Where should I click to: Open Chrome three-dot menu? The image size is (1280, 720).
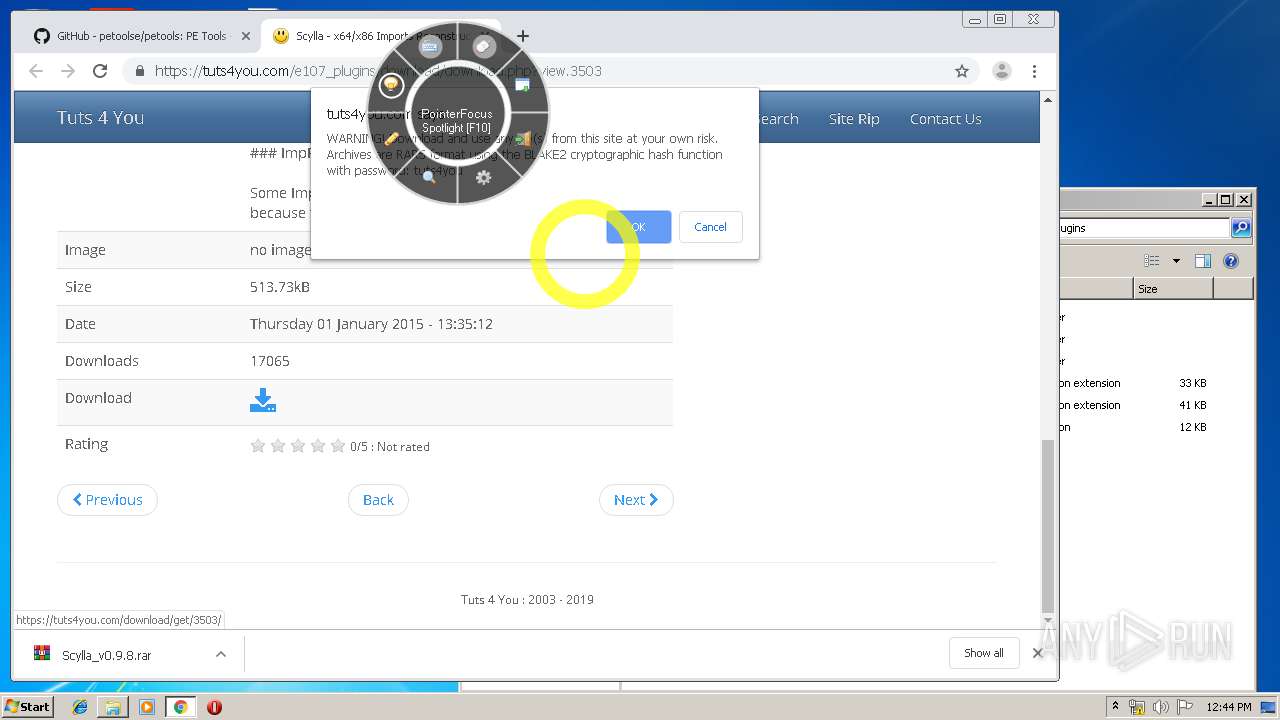(x=1034, y=71)
